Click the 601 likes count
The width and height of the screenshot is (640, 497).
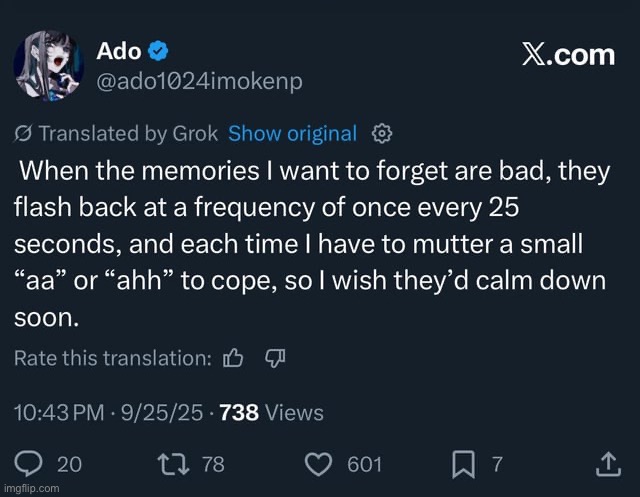pos(364,464)
